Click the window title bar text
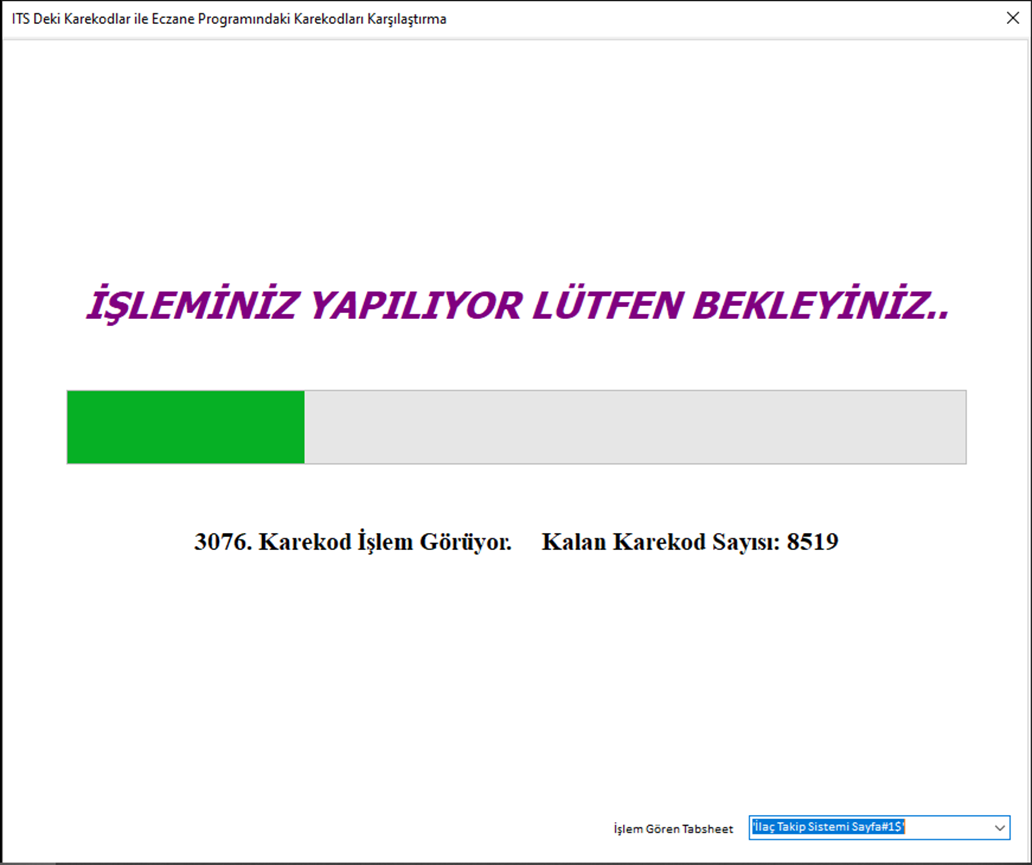Viewport: 1032px width, 865px height. tap(229, 18)
